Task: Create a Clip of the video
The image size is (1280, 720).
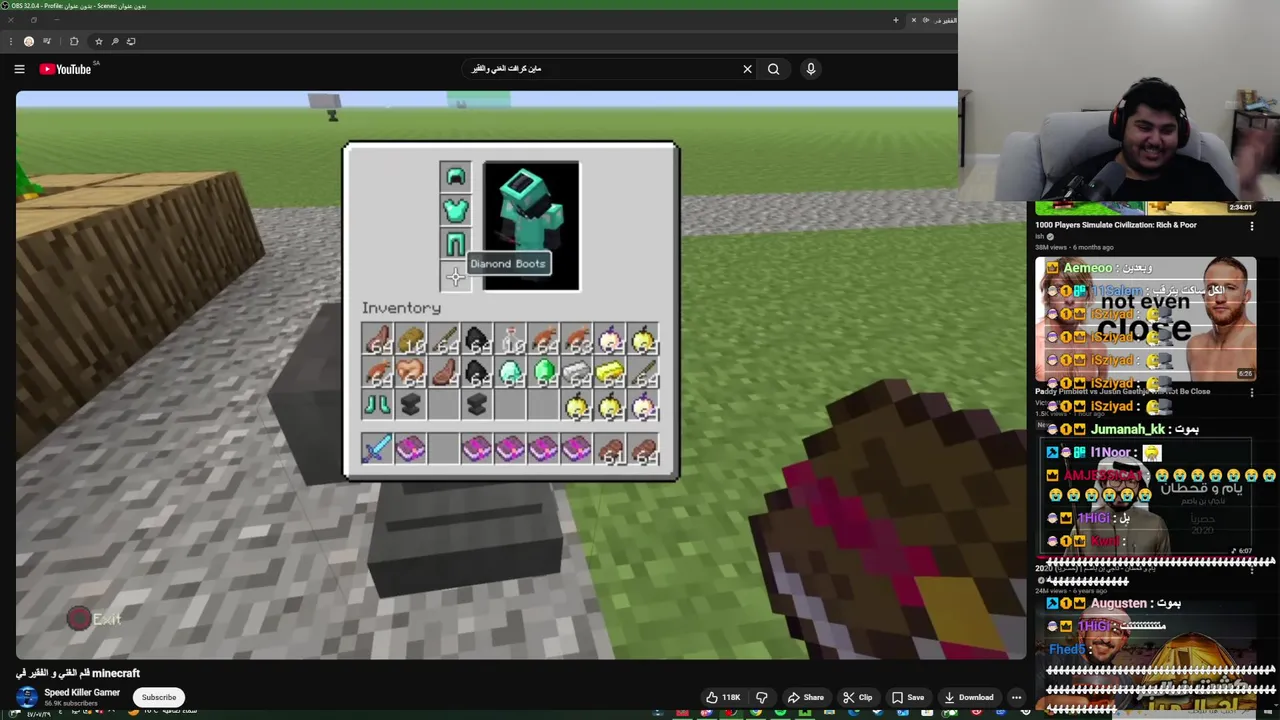Action: [857, 697]
